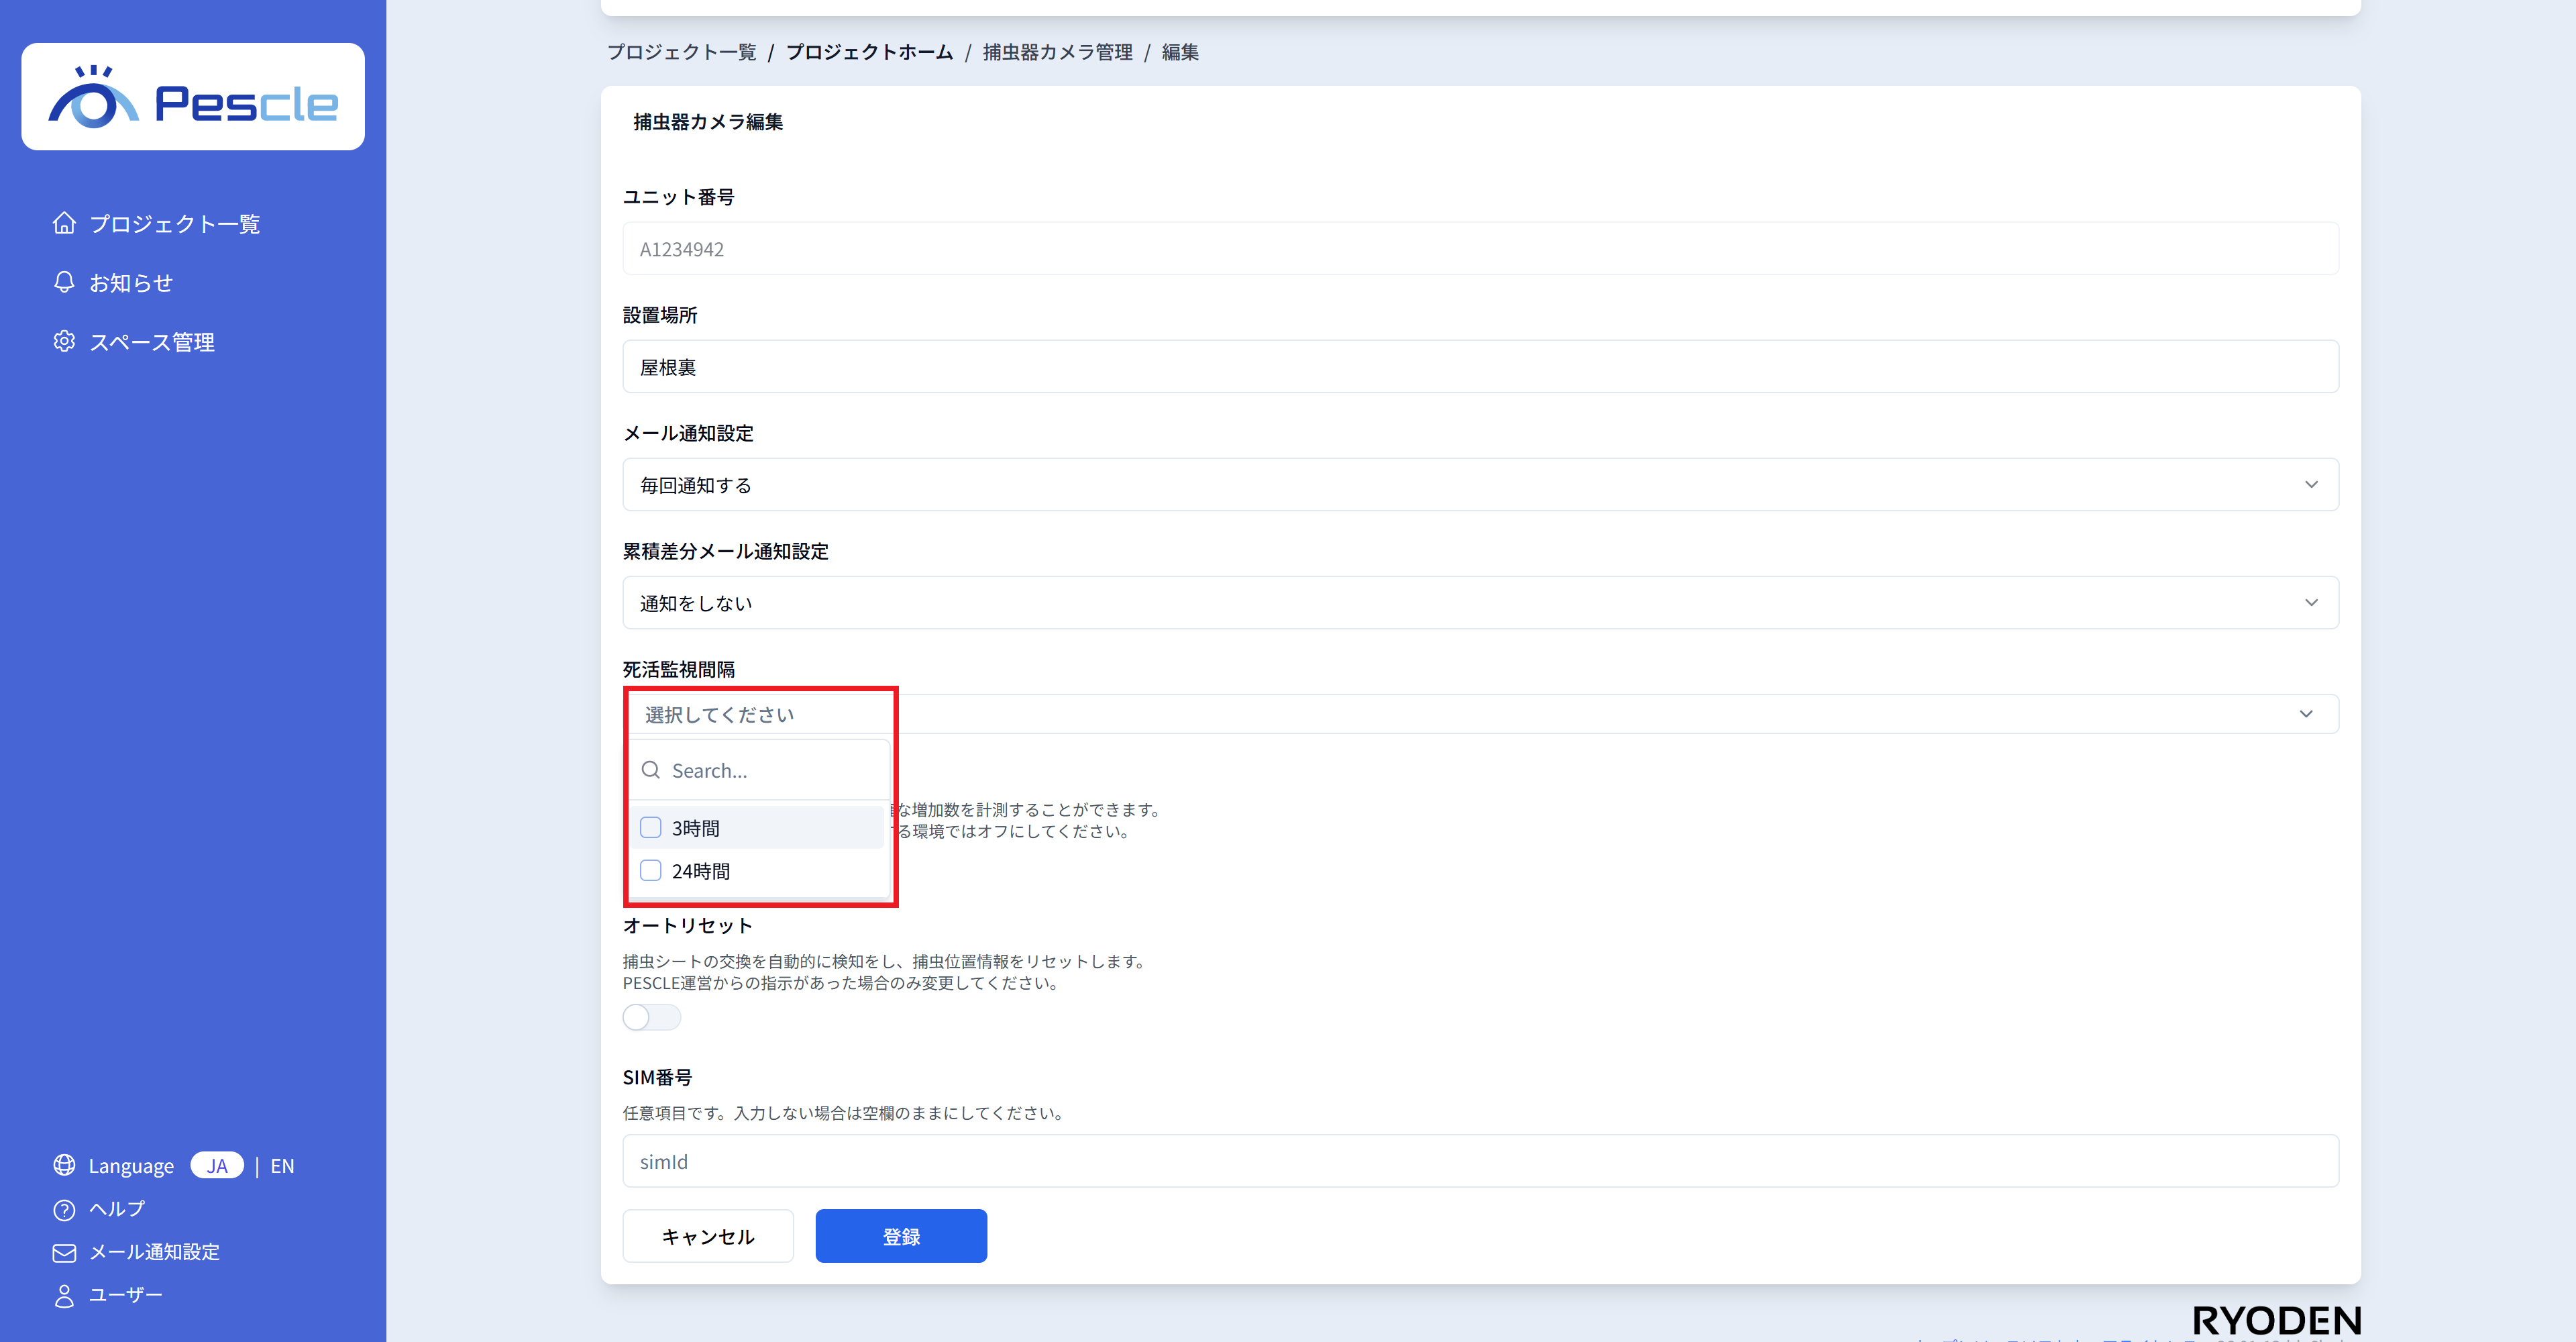Image resolution: width=2576 pixels, height=1342 pixels.
Task: Toggle the オートリセット switch
Action: (x=651, y=1017)
